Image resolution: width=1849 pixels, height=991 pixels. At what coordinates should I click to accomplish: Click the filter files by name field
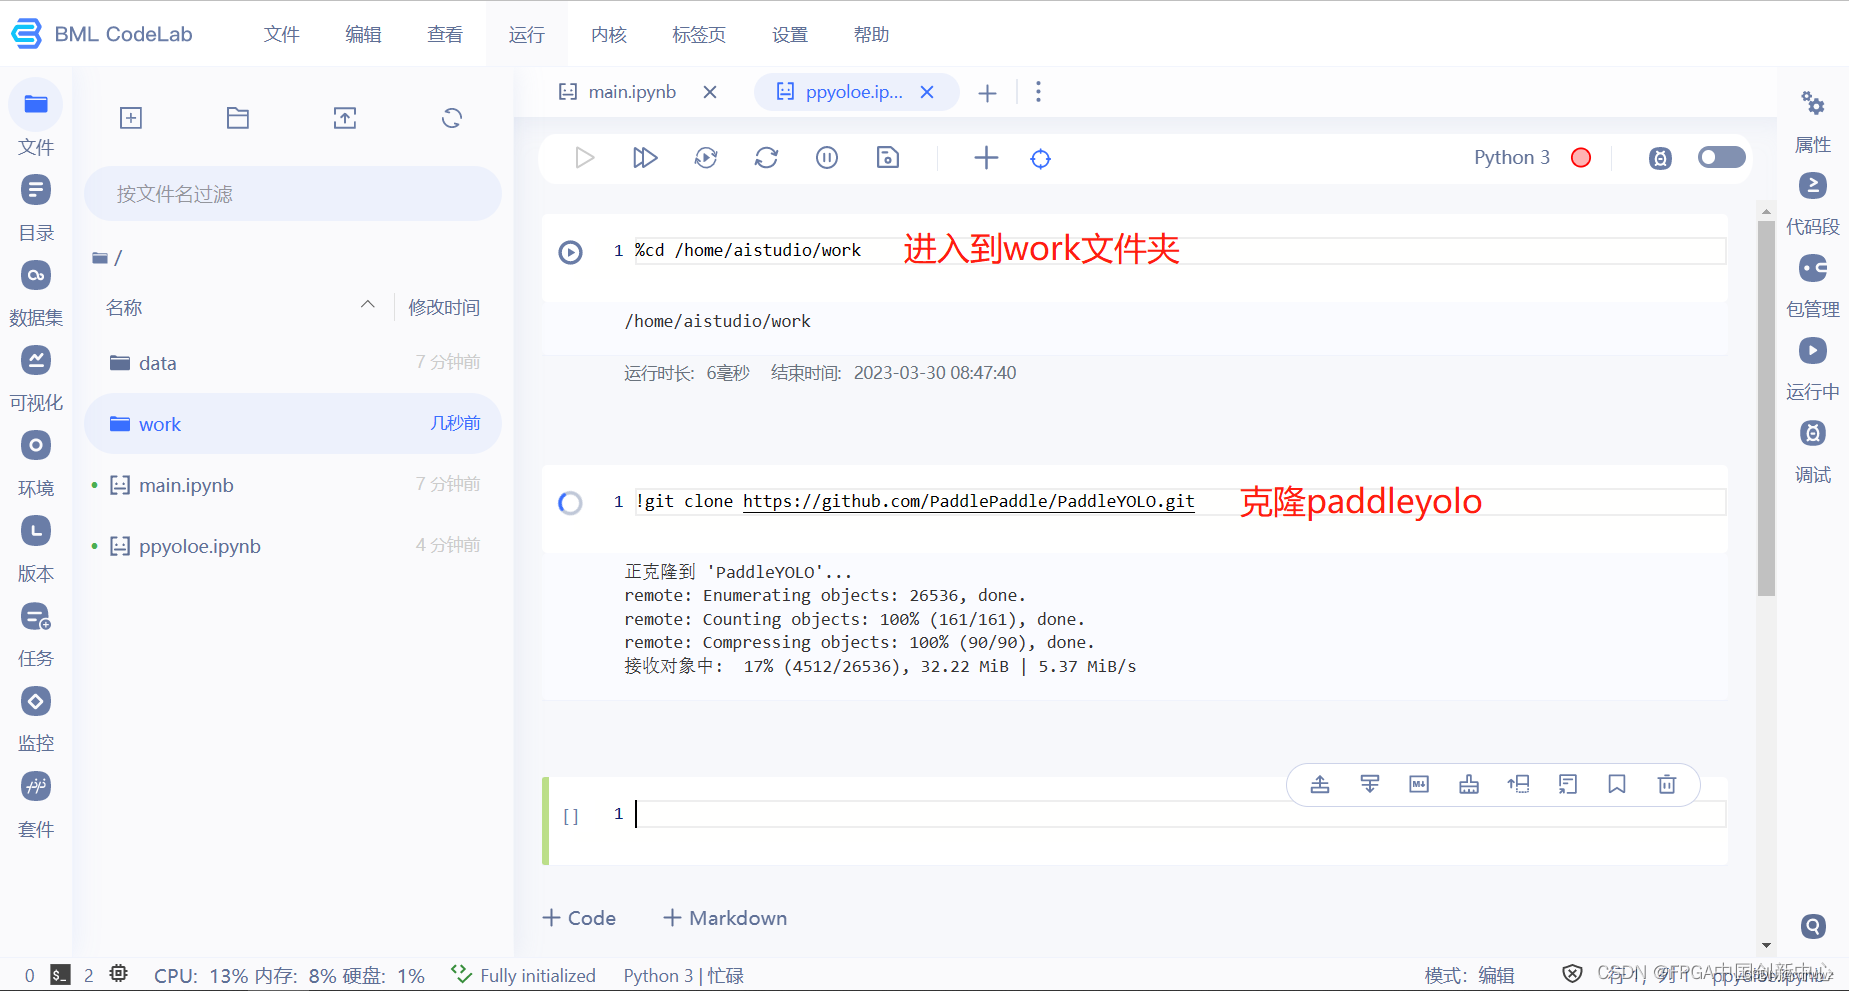pyautogui.click(x=293, y=194)
